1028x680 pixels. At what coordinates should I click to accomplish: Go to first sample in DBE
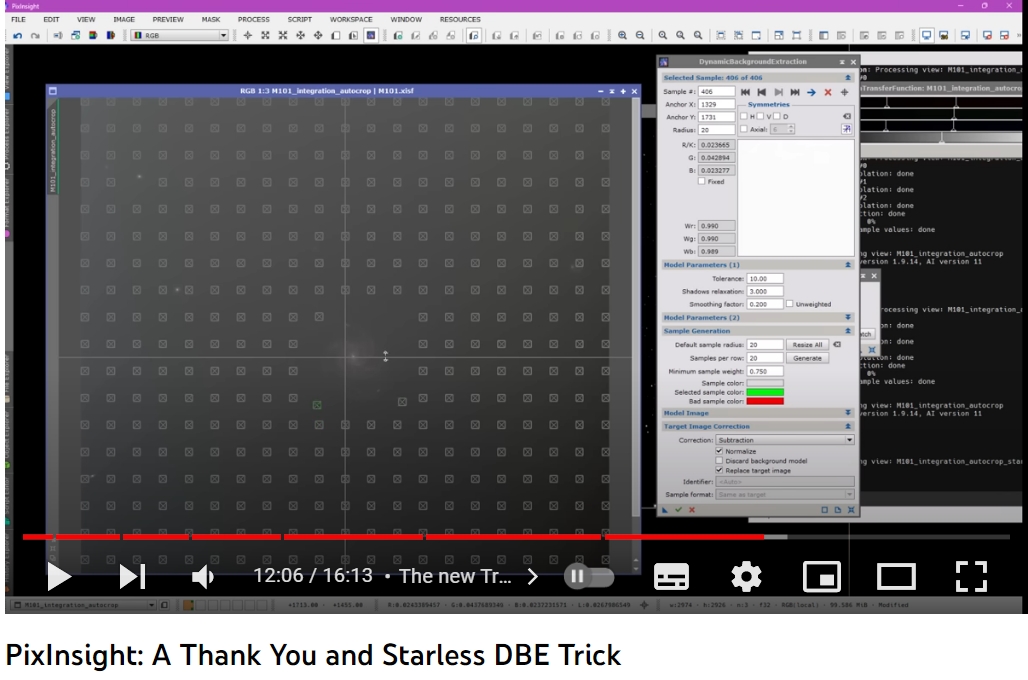(745, 92)
